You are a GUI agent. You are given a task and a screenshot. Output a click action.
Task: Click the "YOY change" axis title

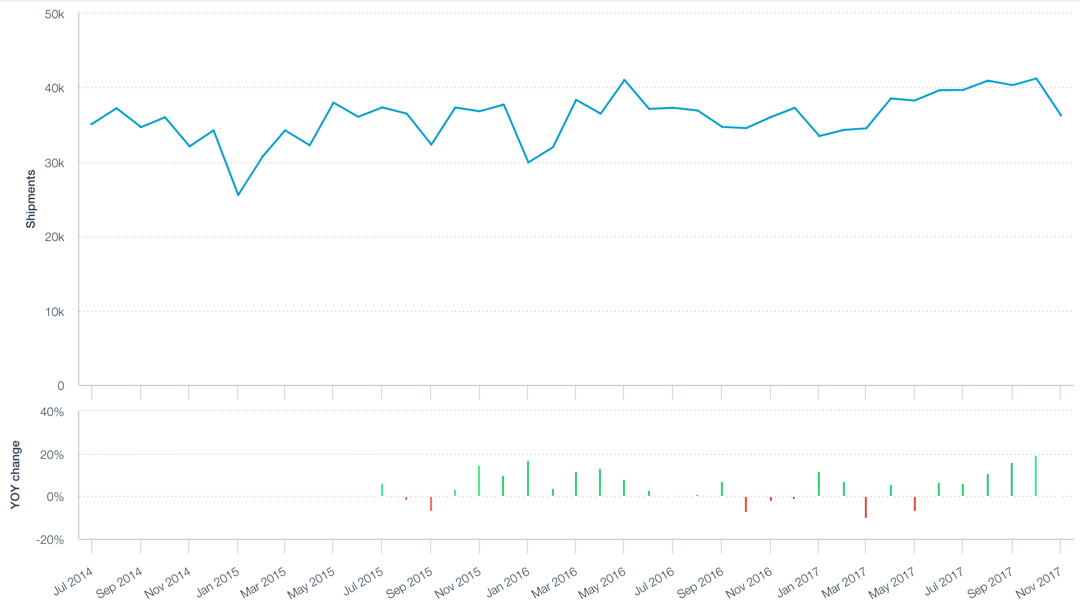click(15, 475)
